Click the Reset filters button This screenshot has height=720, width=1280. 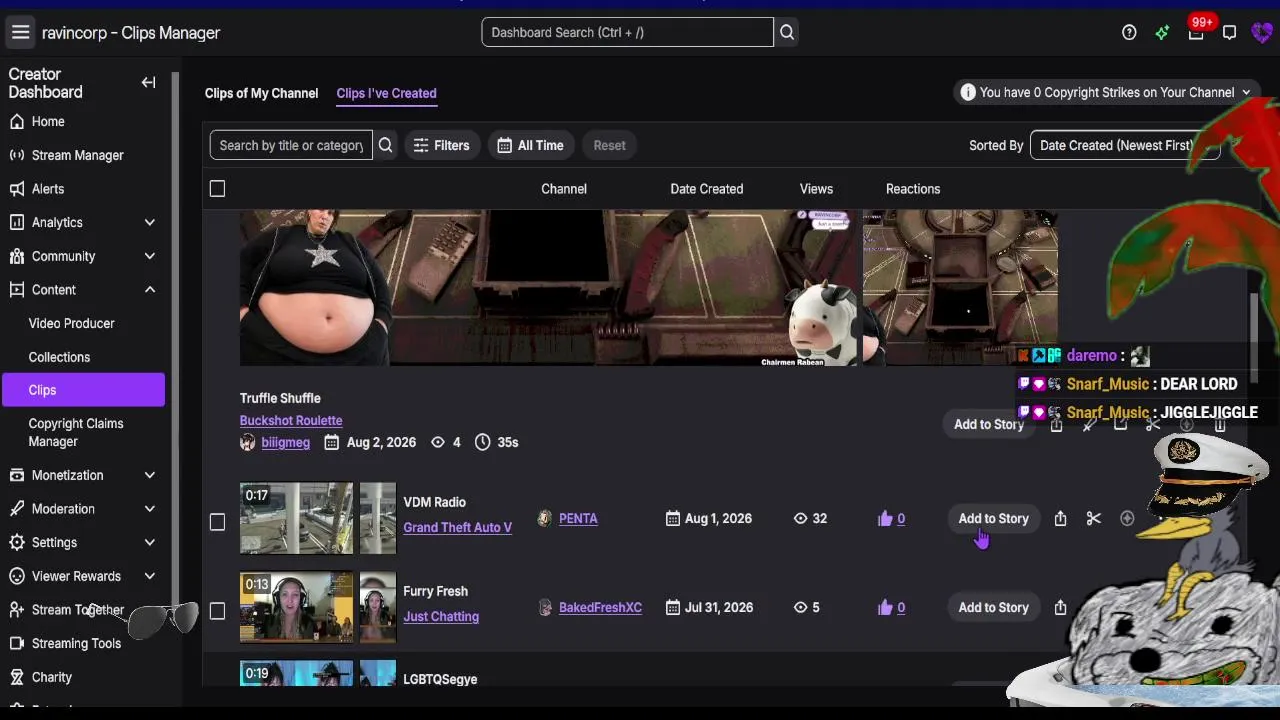609,145
